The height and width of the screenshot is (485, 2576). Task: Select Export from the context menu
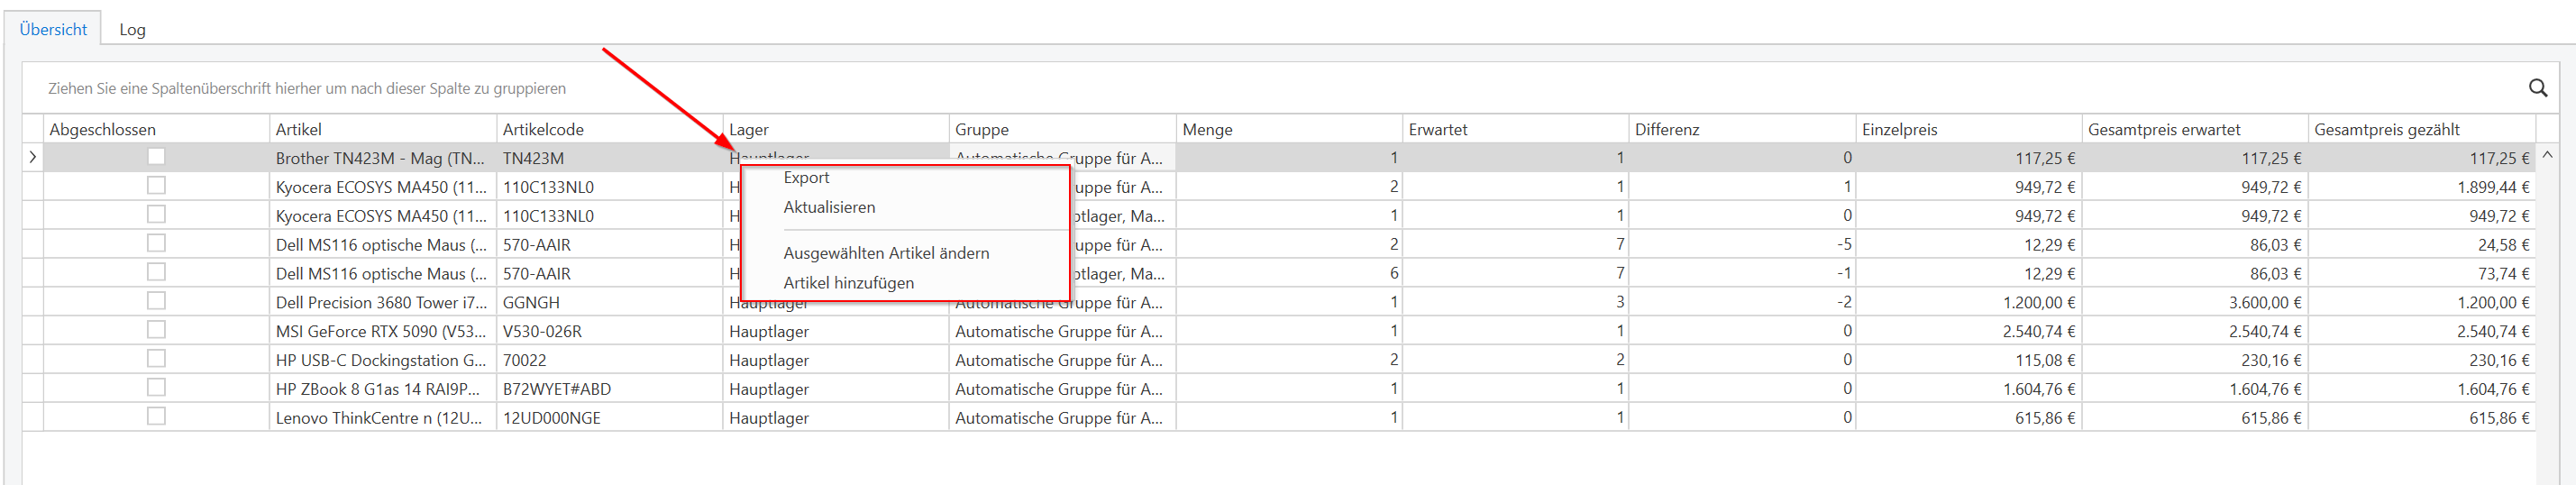[x=806, y=177]
